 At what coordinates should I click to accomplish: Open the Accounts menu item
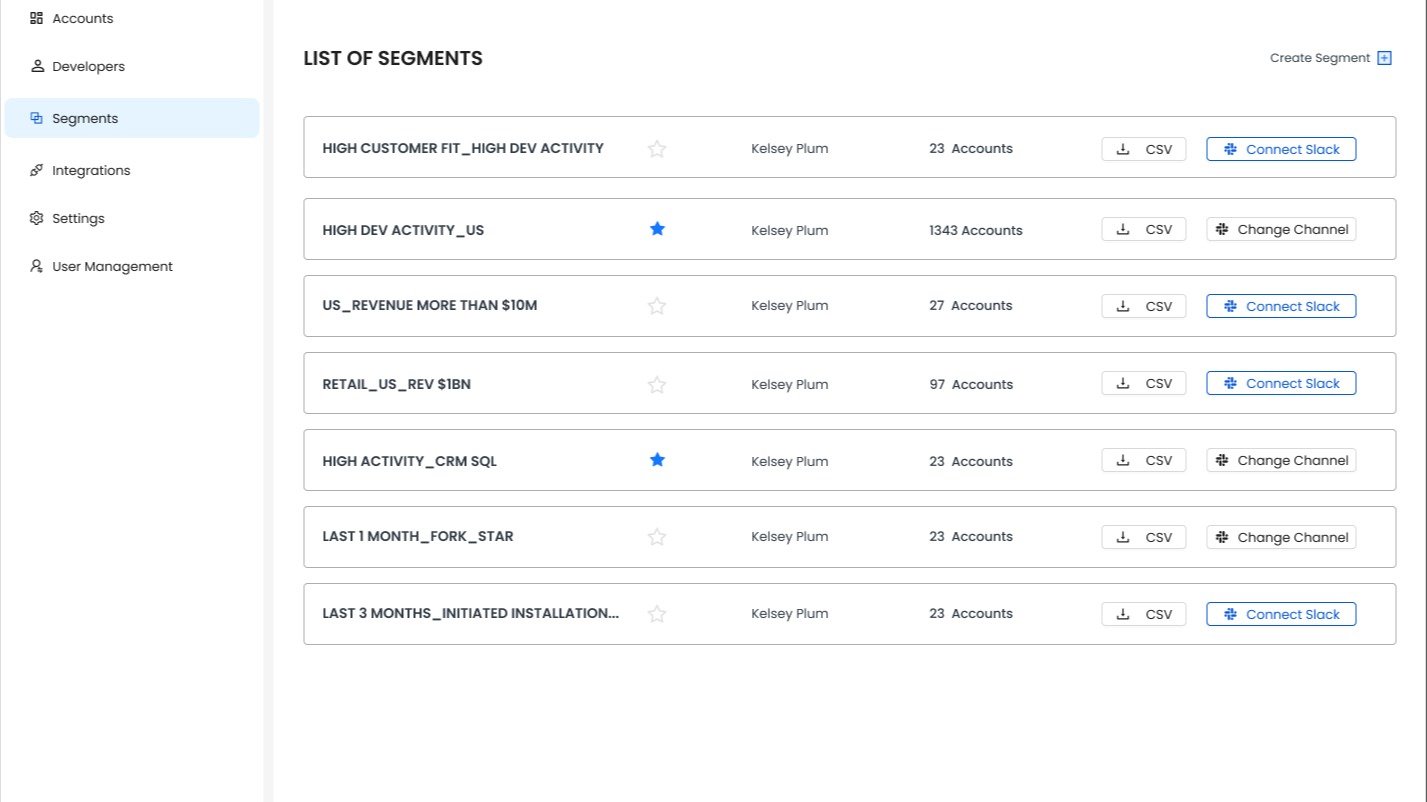82,18
